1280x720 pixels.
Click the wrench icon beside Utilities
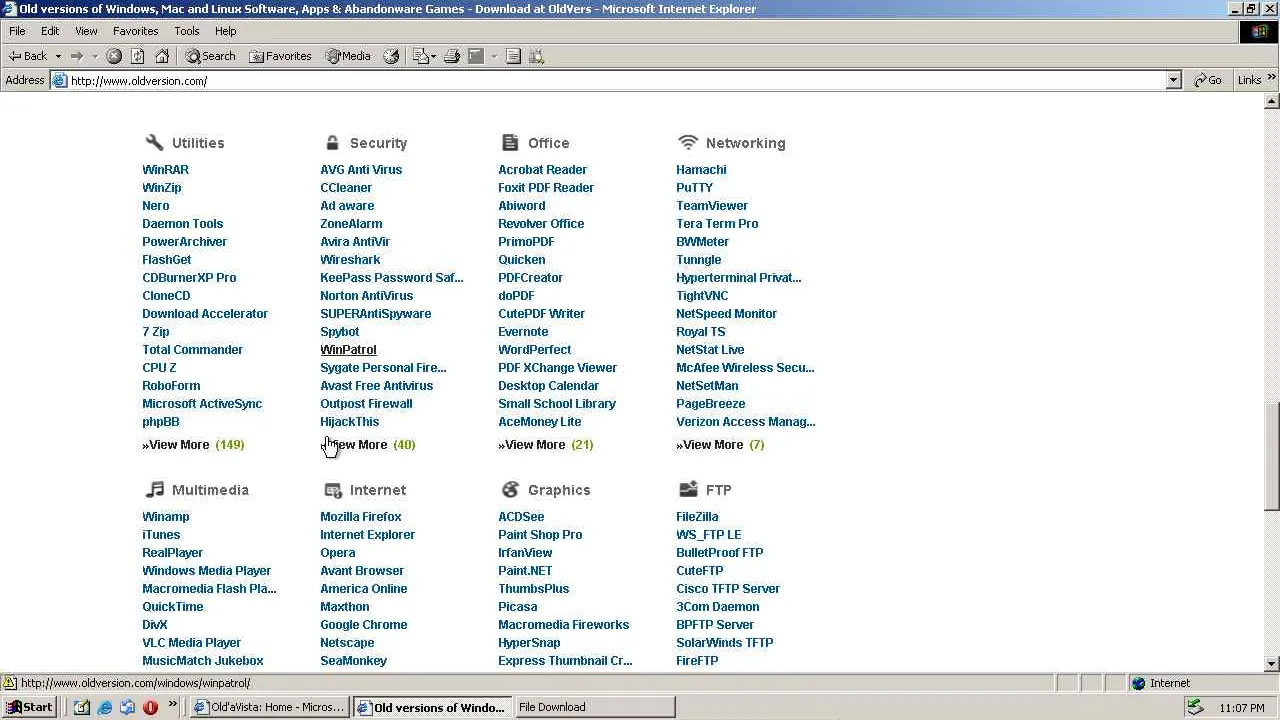154,142
